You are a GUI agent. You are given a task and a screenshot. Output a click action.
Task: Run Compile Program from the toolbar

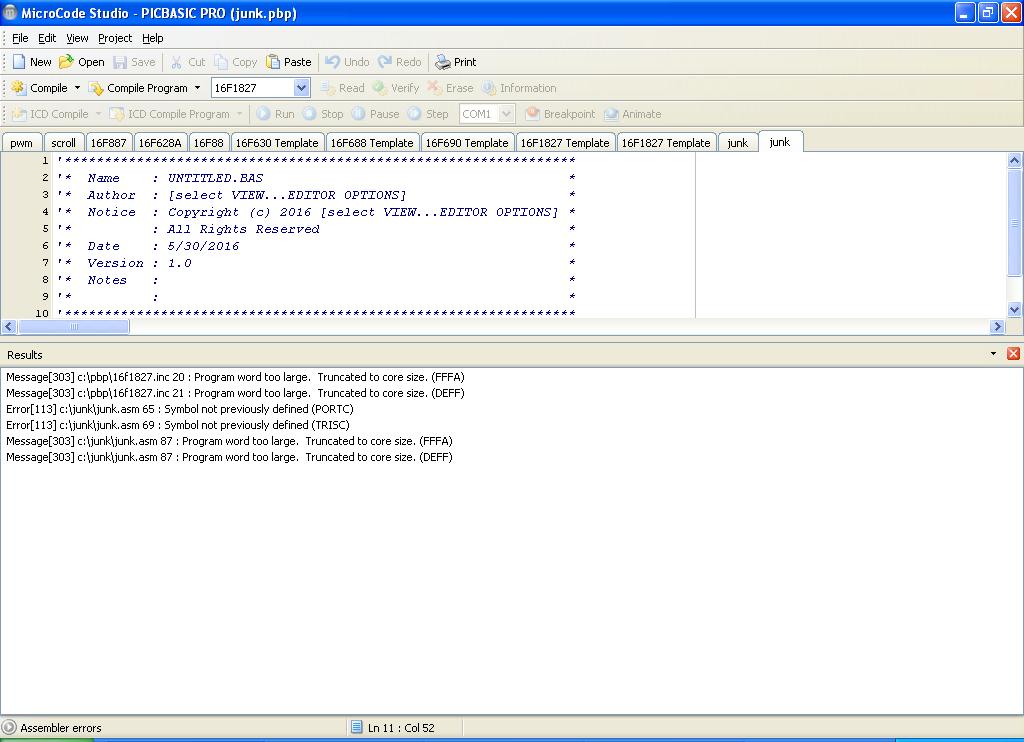138,88
